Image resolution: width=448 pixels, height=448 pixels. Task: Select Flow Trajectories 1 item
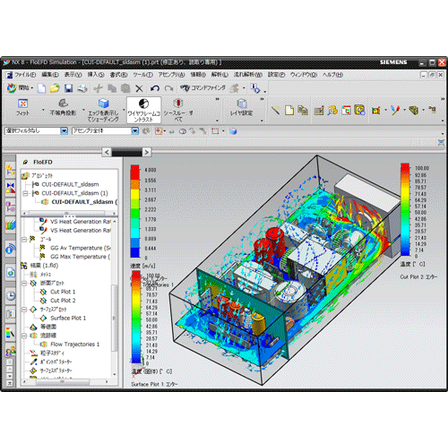[75, 344]
